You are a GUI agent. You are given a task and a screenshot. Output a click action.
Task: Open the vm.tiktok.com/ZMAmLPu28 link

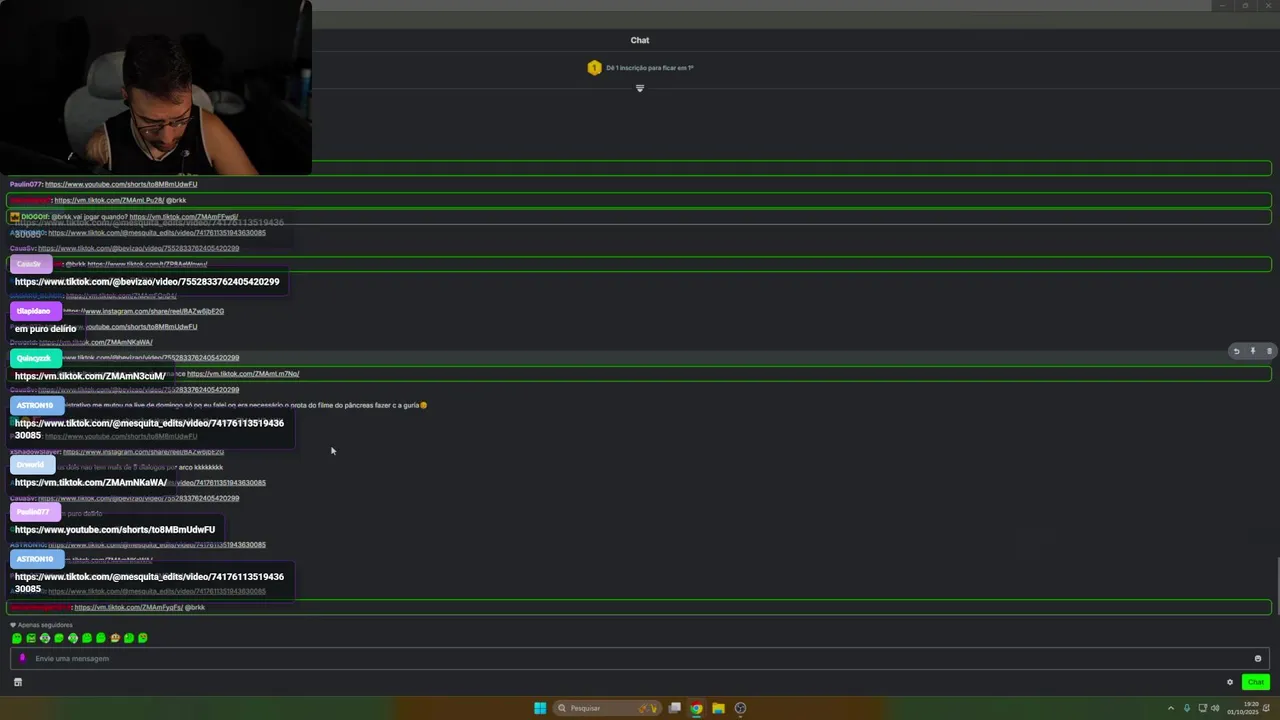click(x=109, y=200)
